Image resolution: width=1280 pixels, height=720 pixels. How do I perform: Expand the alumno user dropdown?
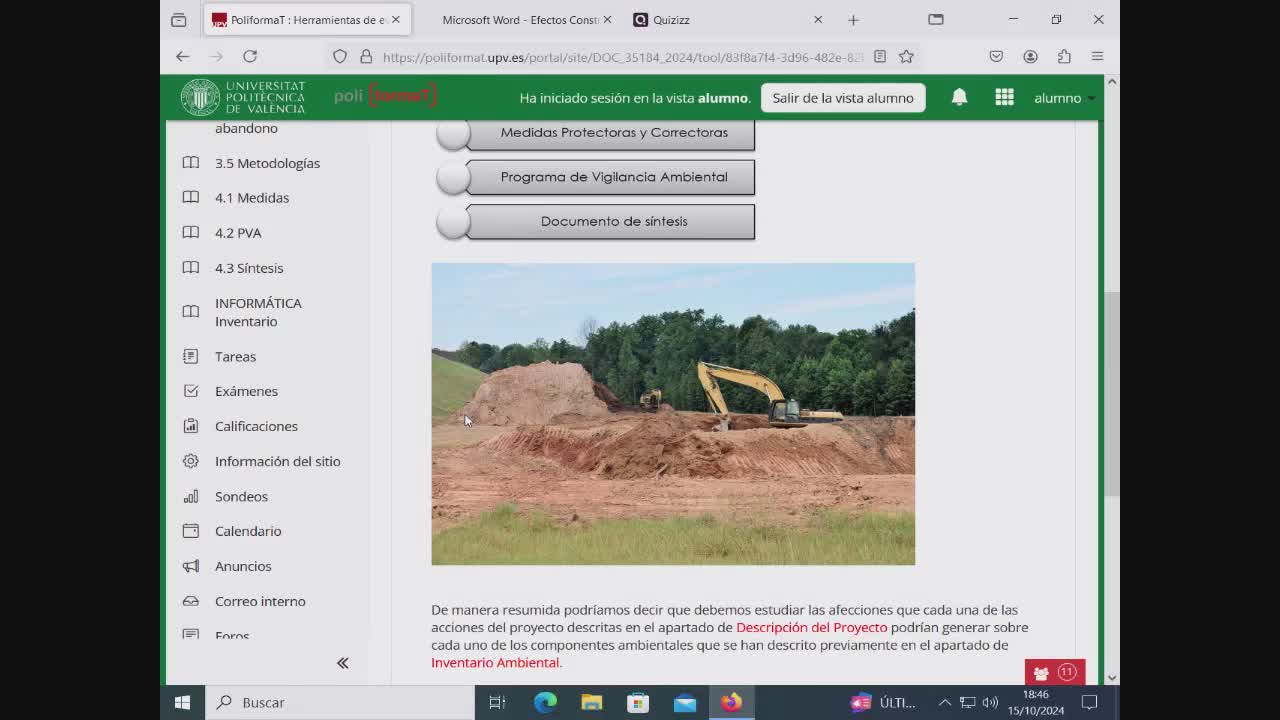[x=1064, y=98]
